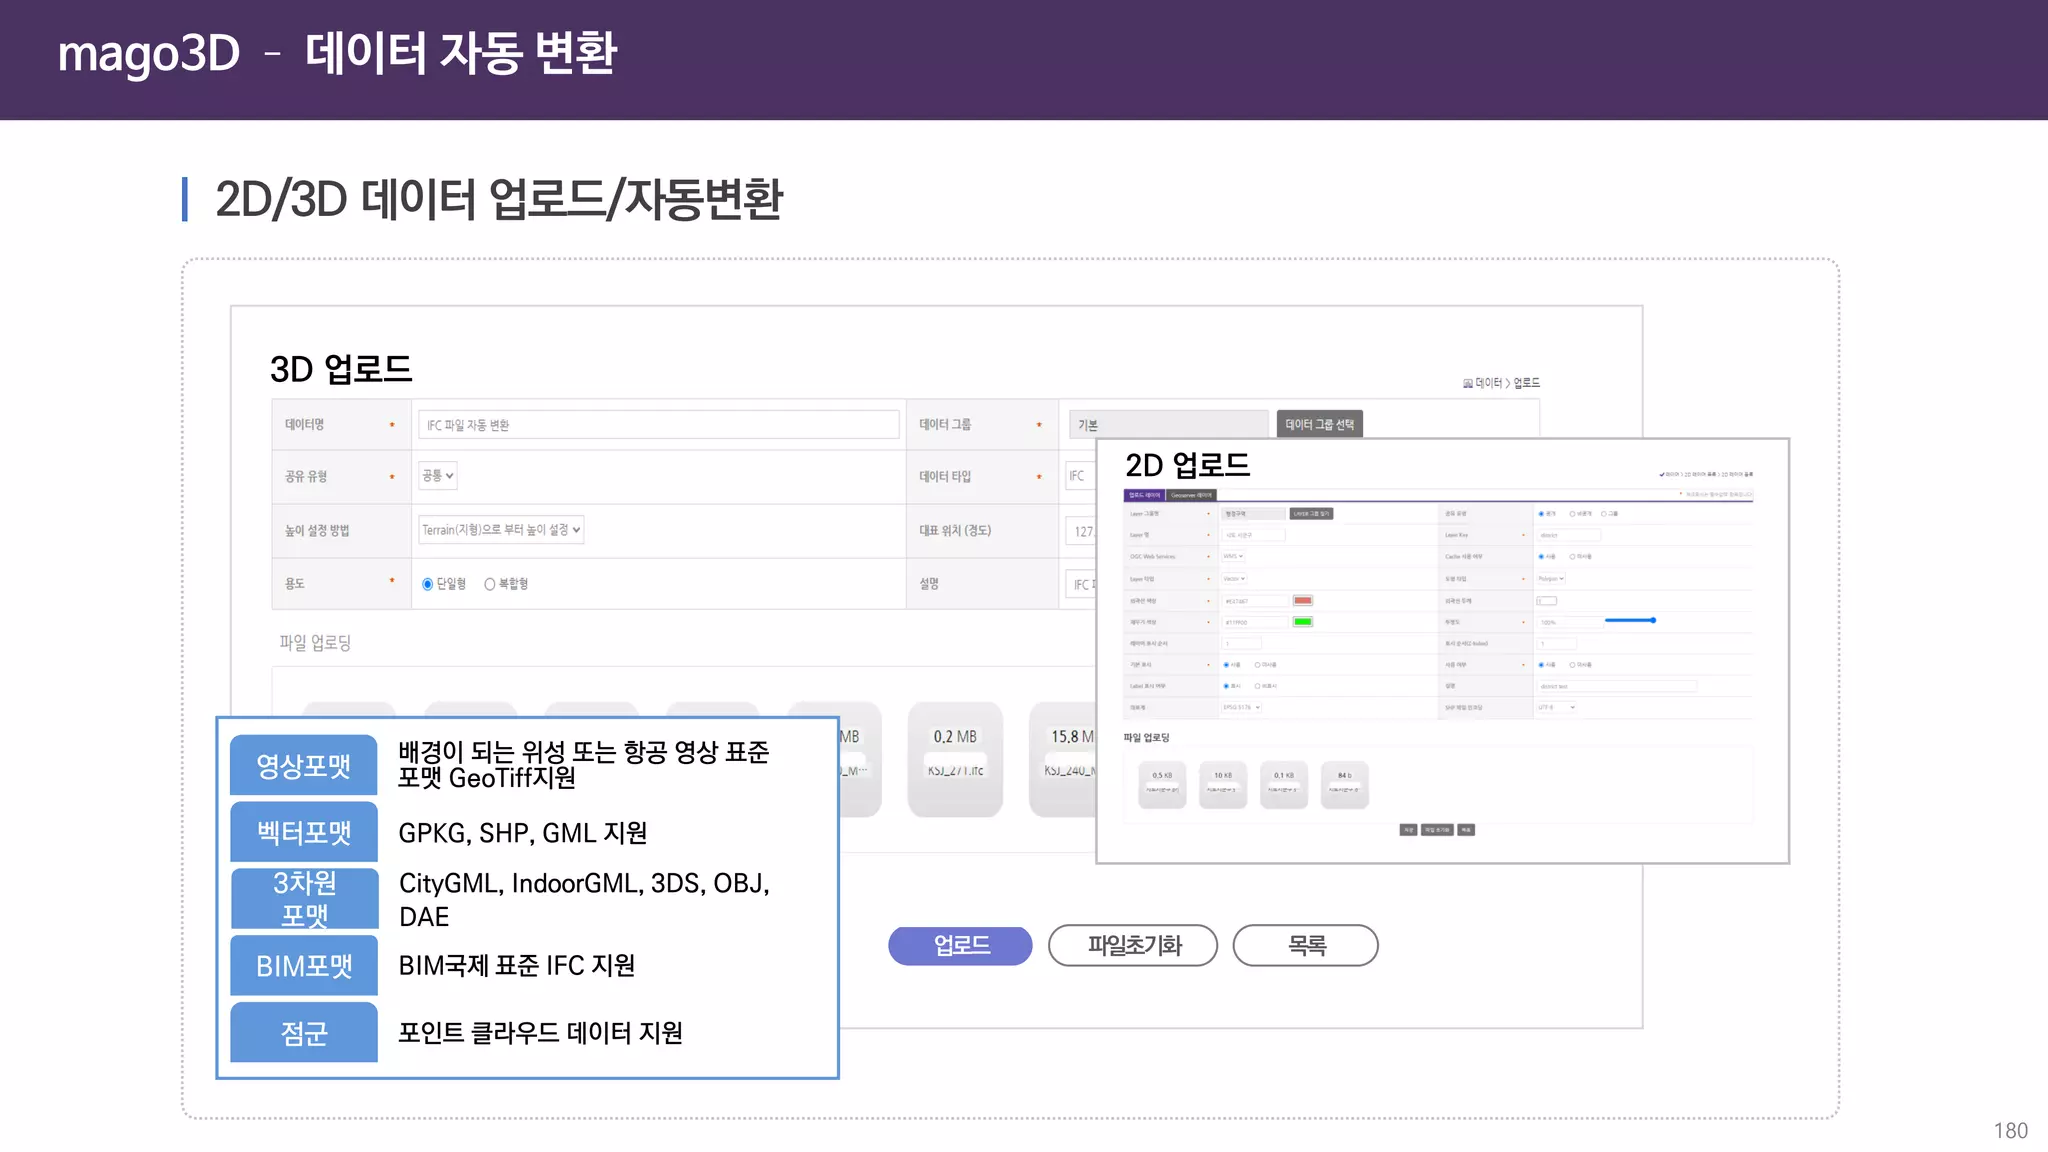Select the 84 b file in 2D upload
This screenshot has width=2048, height=1152.
pos(1345,783)
